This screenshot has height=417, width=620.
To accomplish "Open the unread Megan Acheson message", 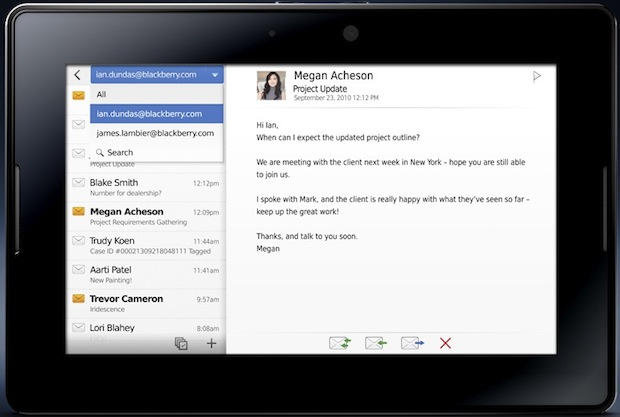I will pos(145,216).
